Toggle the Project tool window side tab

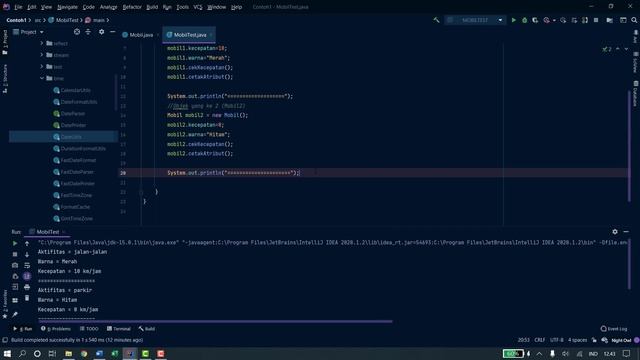5,42
